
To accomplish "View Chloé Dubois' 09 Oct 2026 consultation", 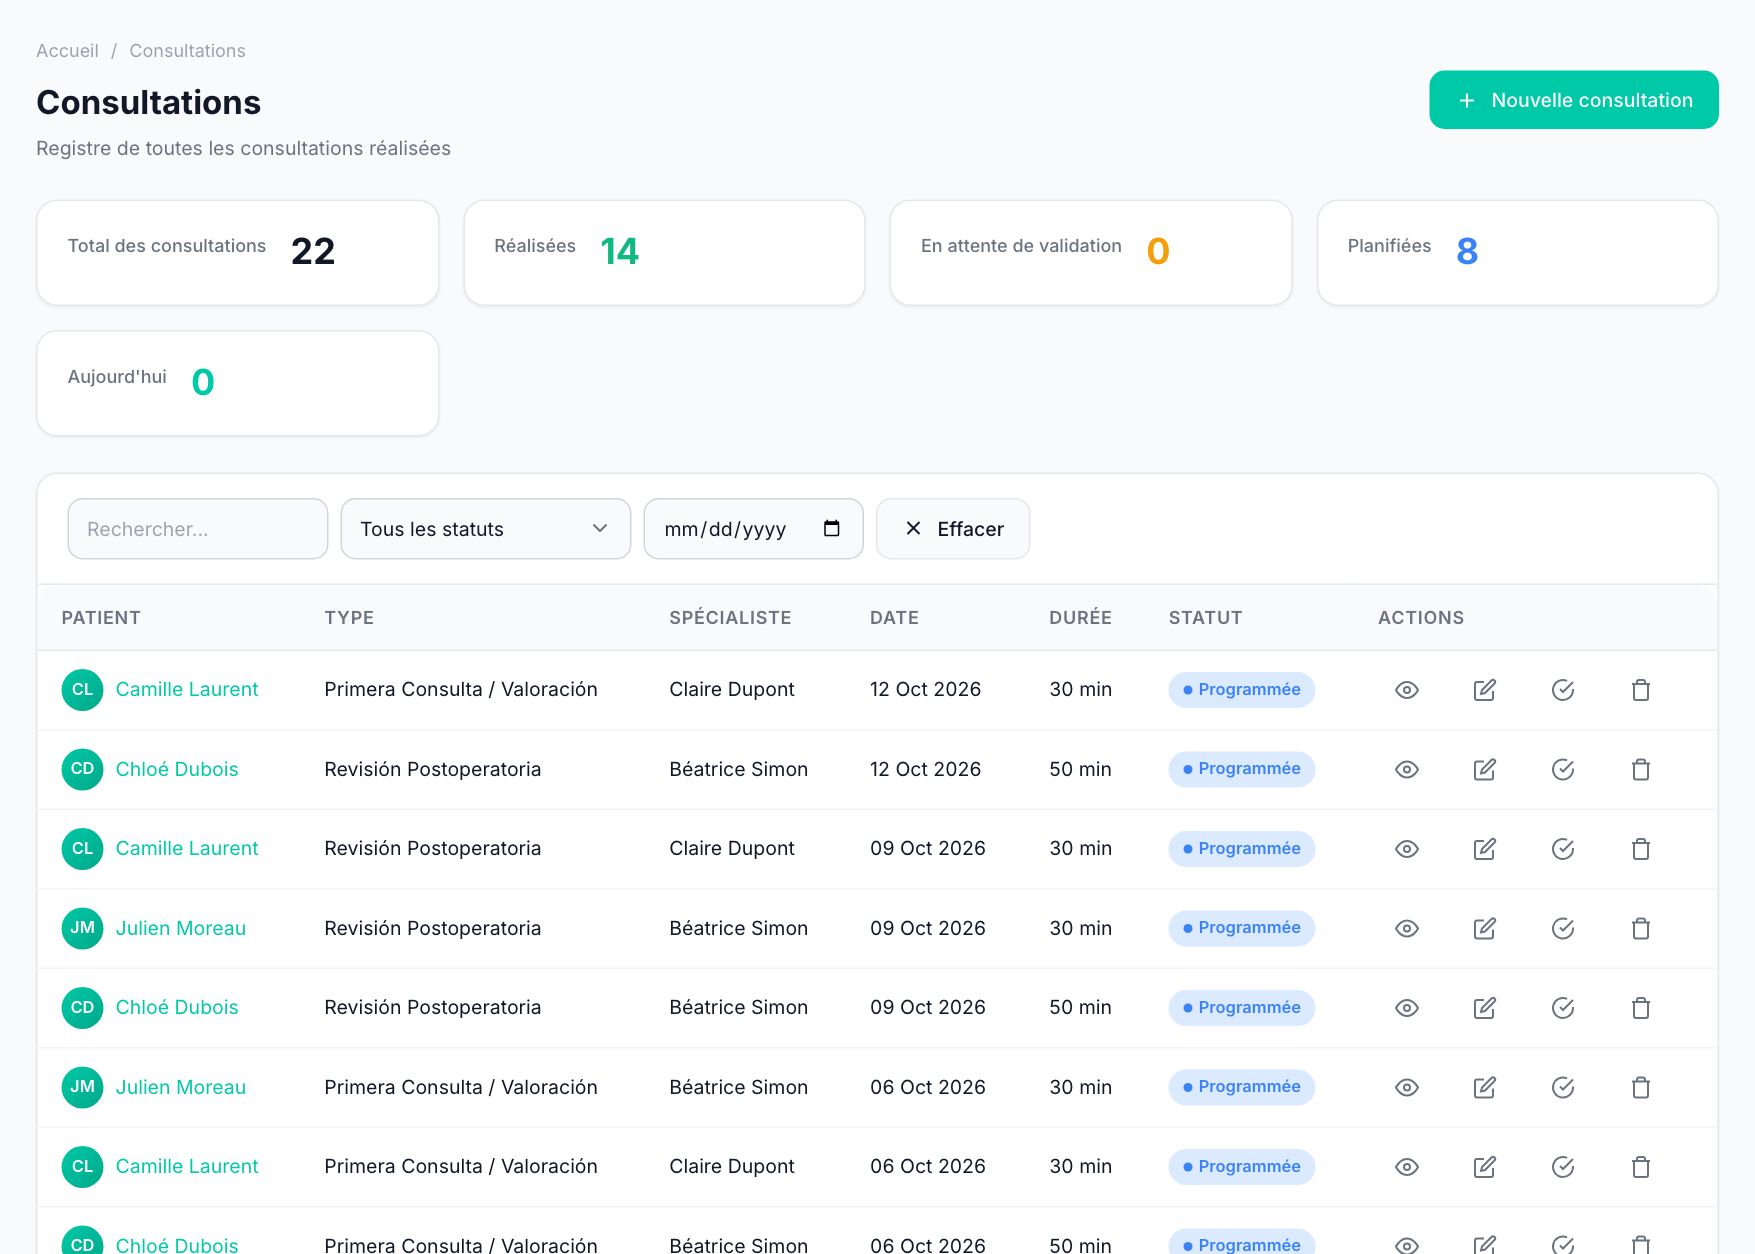I will [x=1406, y=1008].
